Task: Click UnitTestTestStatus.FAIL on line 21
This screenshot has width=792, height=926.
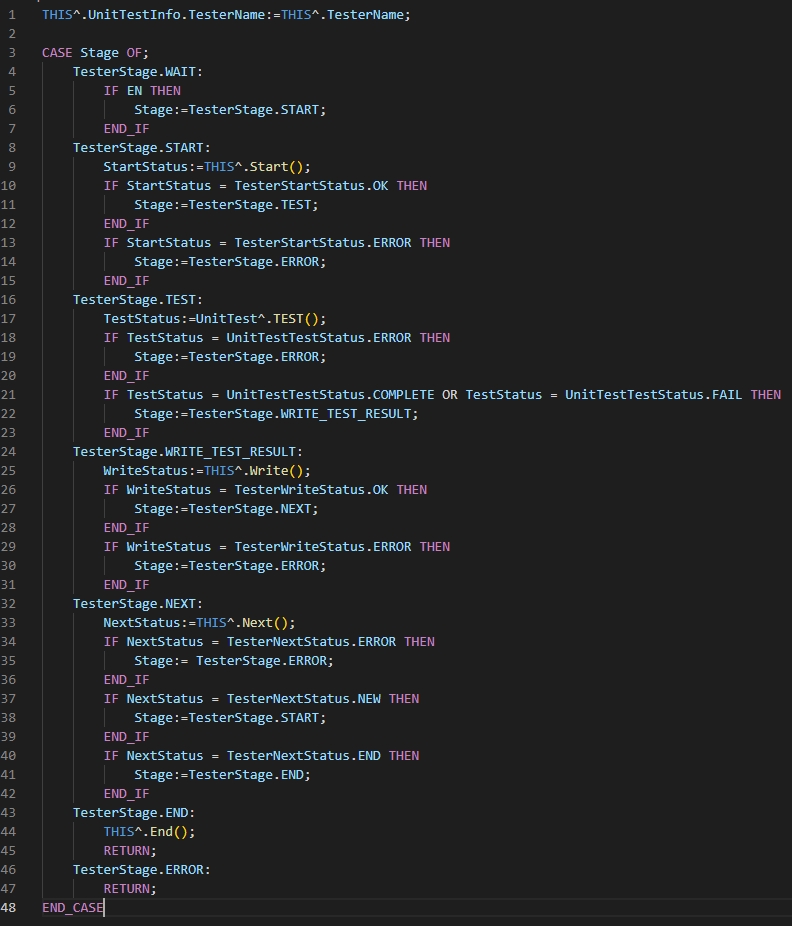Action: [x=653, y=394]
